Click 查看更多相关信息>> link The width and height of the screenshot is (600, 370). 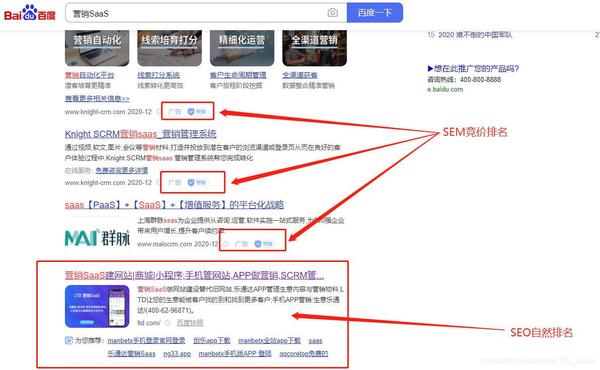pyautogui.click(x=97, y=99)
